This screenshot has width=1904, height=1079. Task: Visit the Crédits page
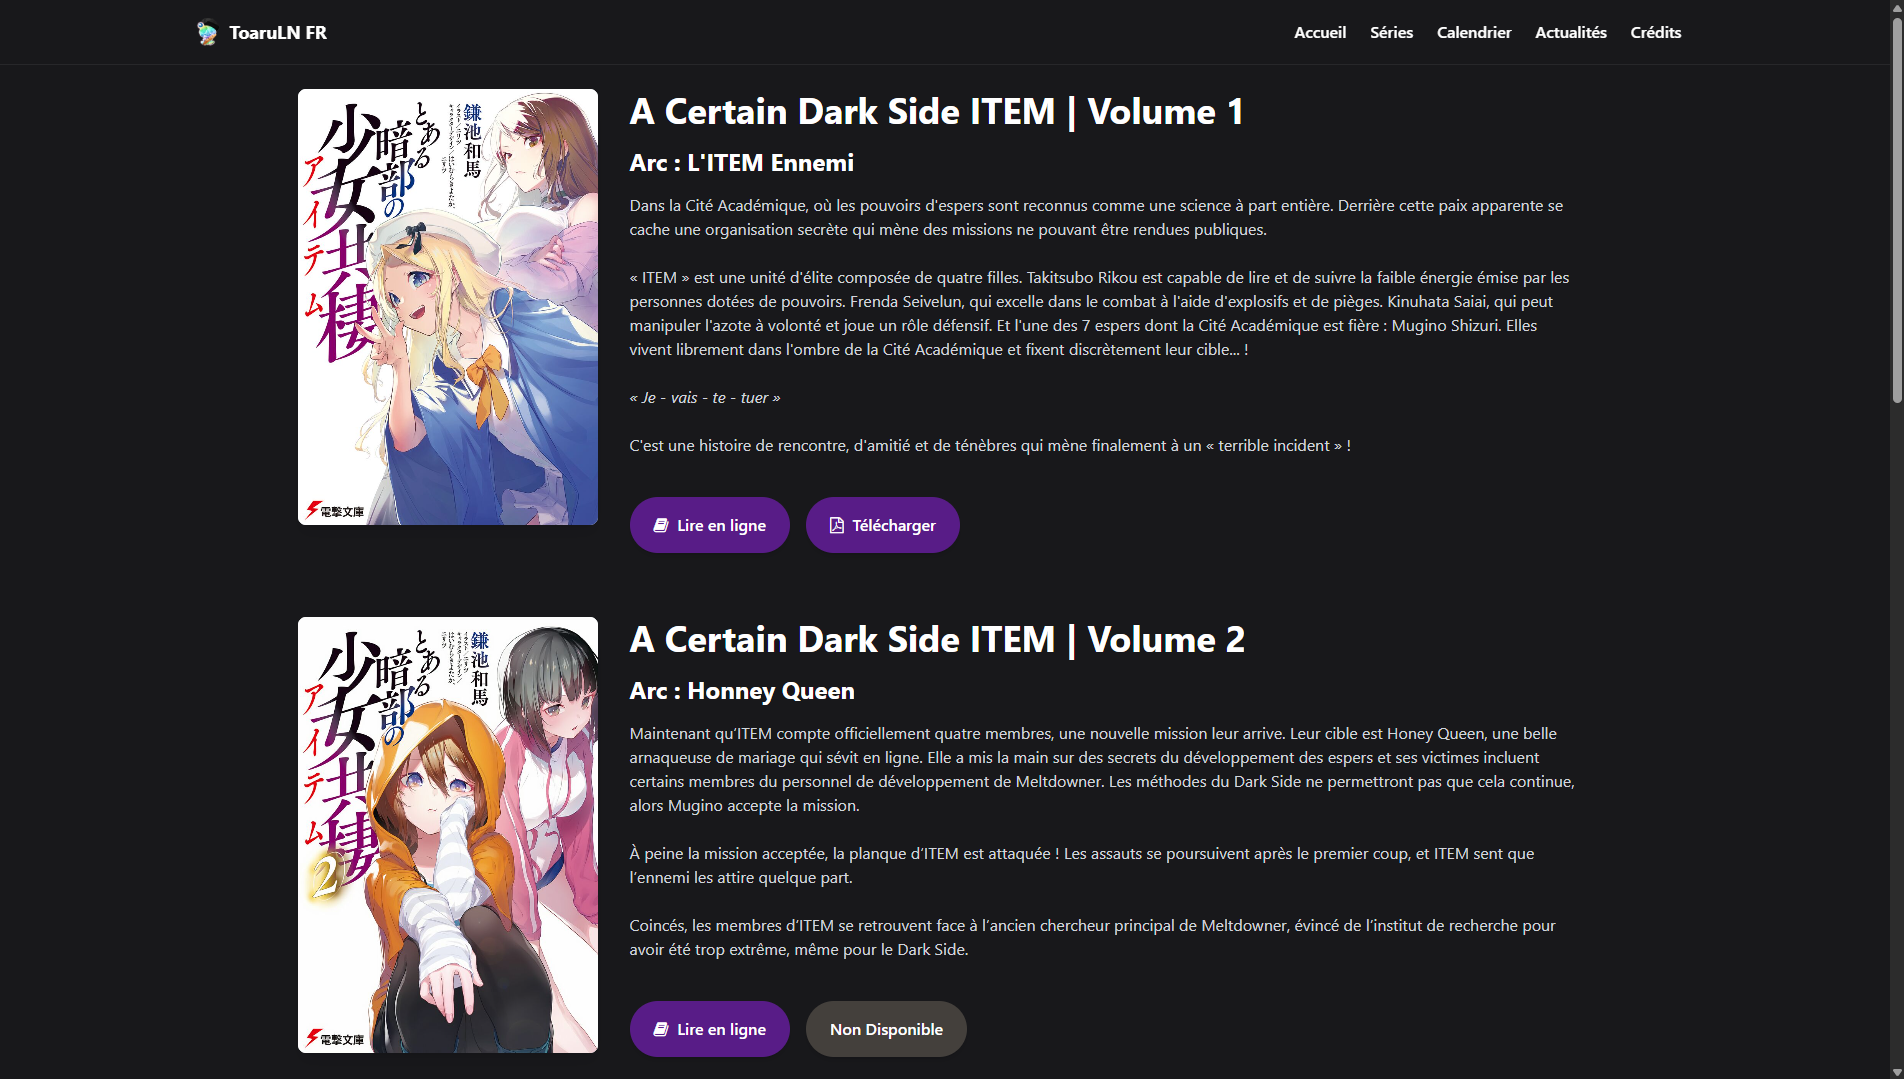[1656, 32]
